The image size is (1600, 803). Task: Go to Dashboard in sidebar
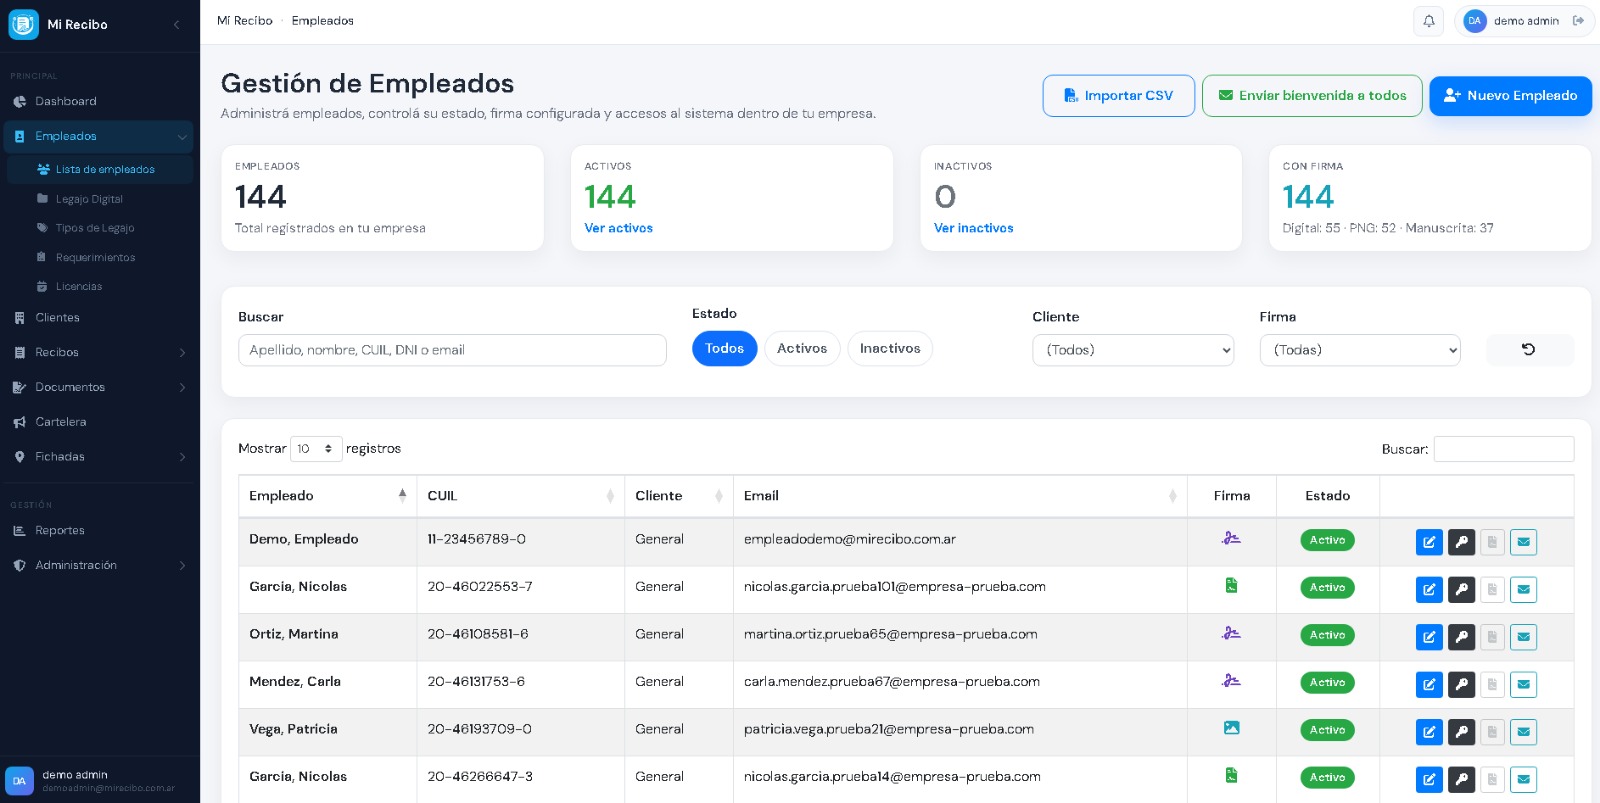(x=66, y=101)
